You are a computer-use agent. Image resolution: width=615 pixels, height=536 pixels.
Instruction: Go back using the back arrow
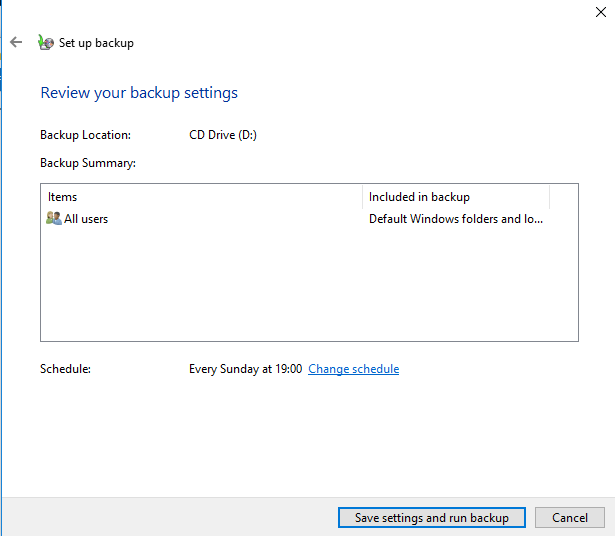(16, 42)
